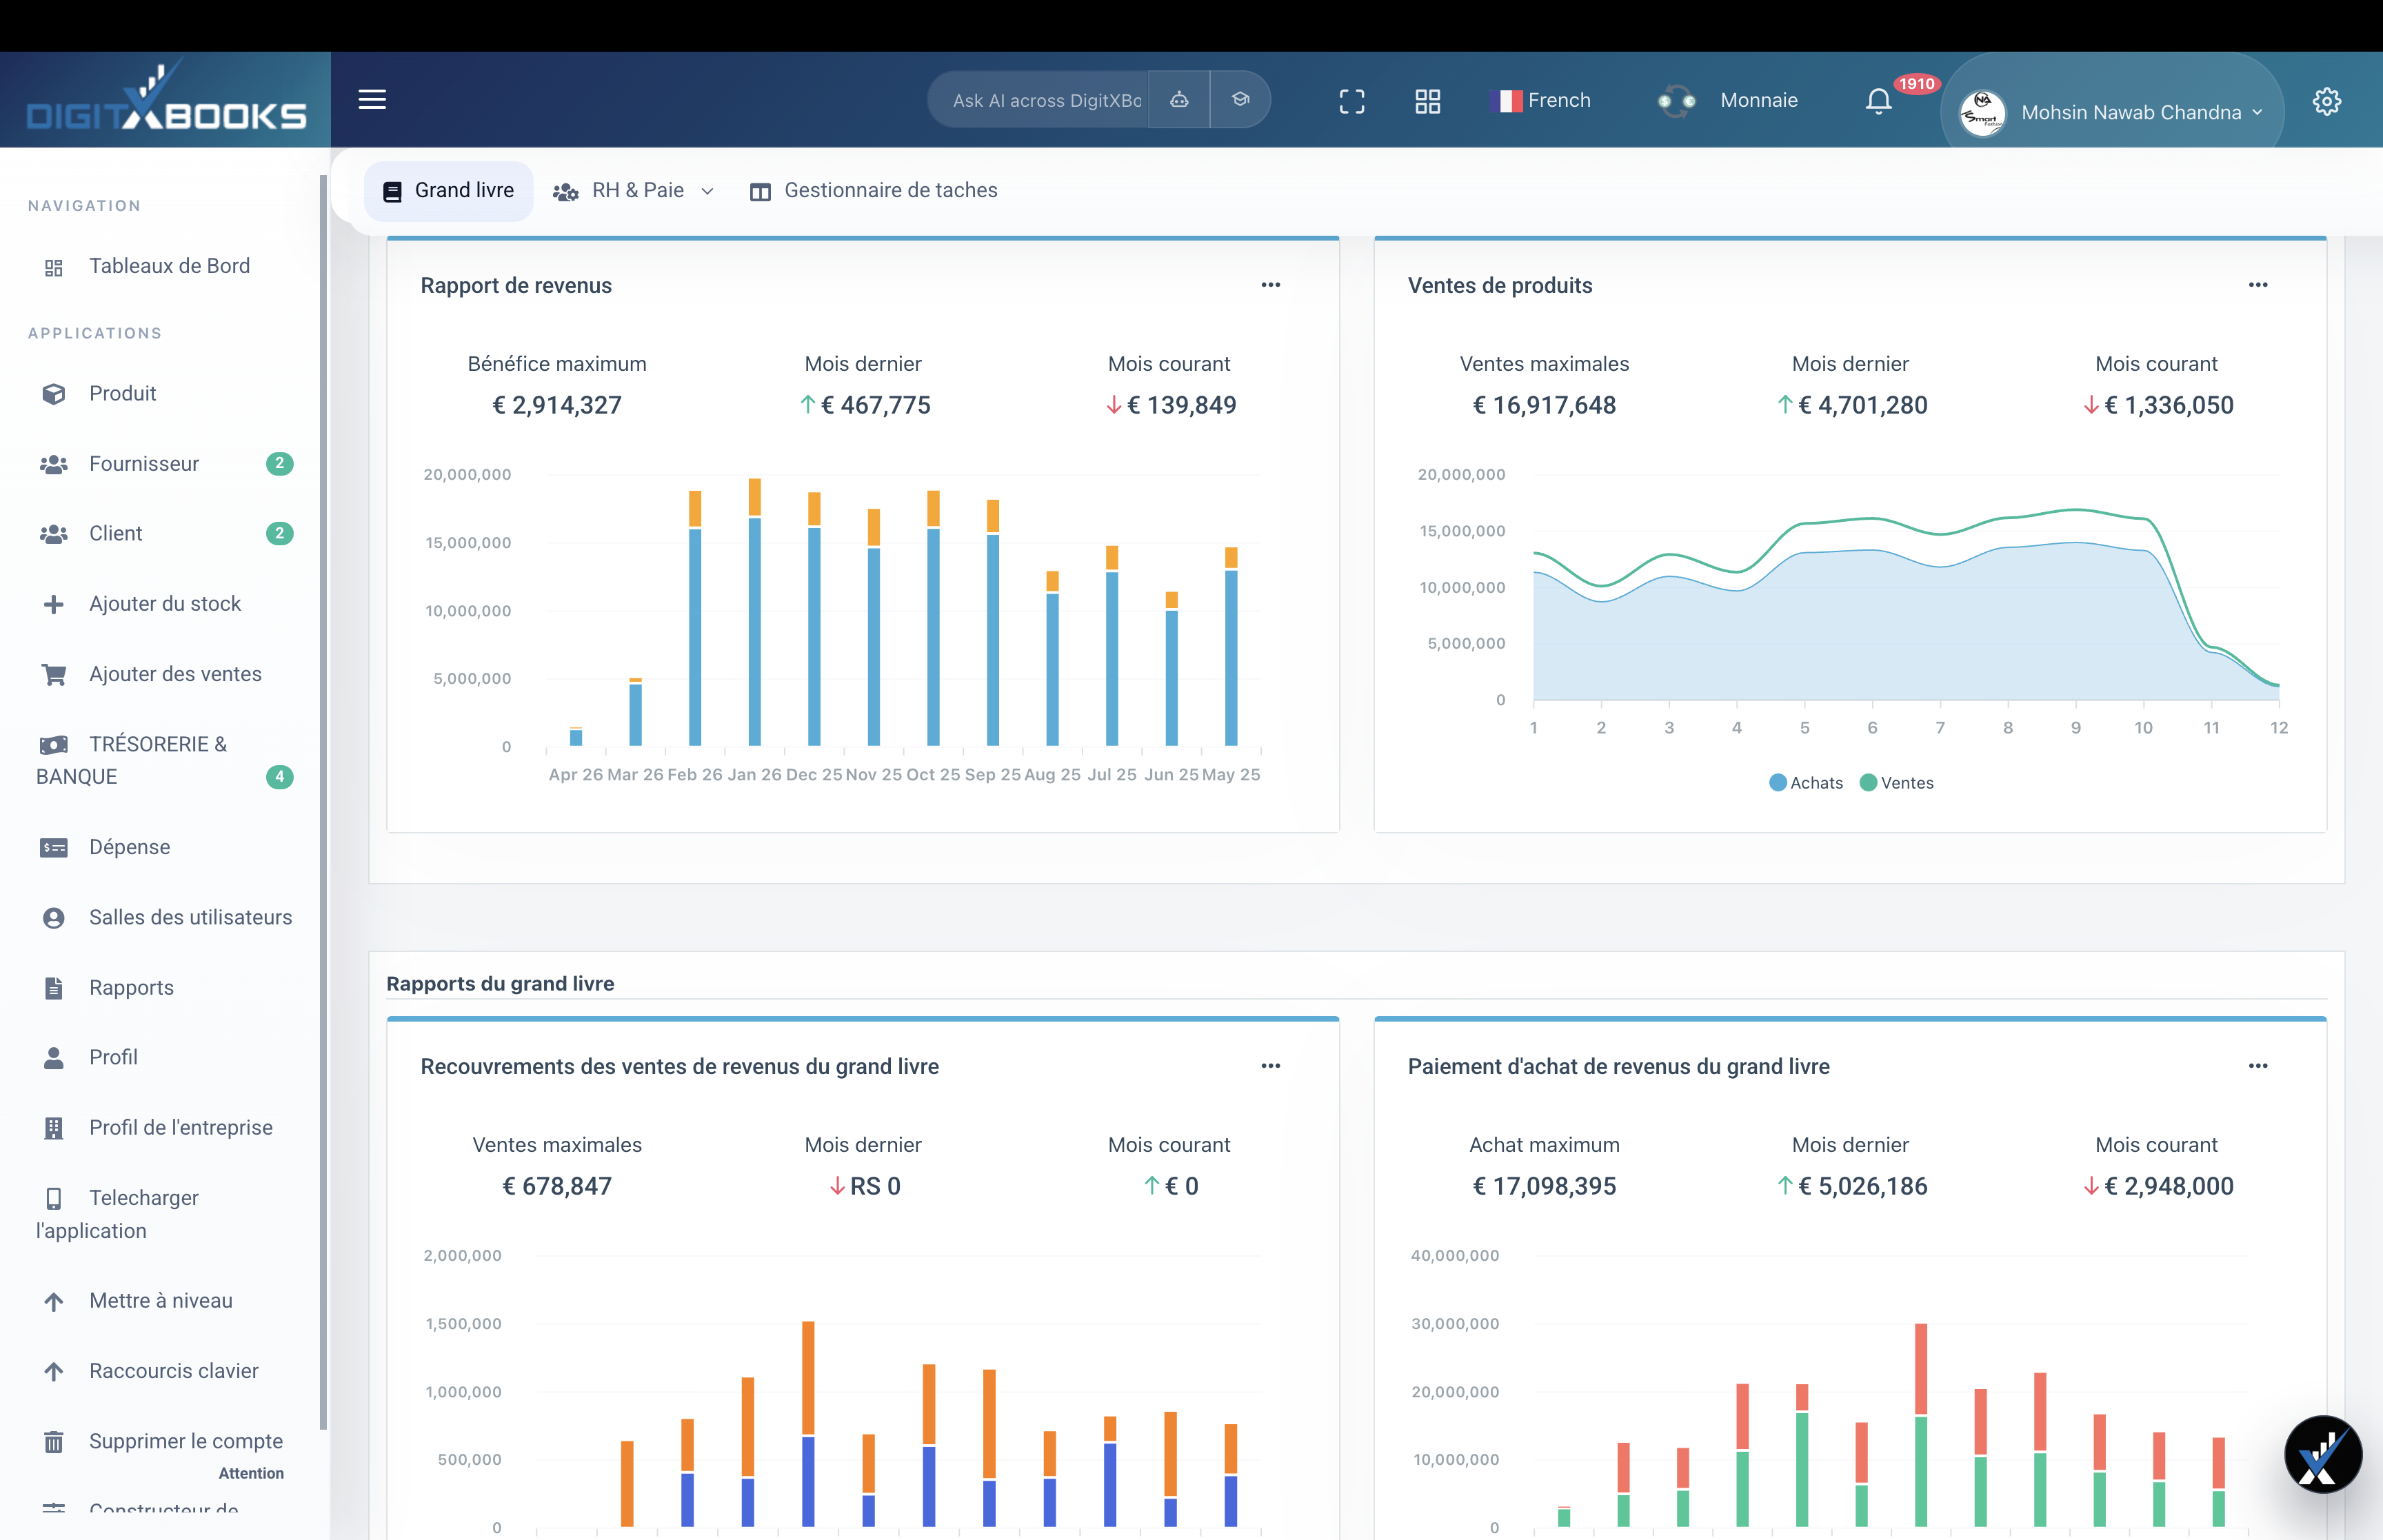This screenshot has width=2383, height=1540.
Task: Open notifications bell with 1910 badge
Action: click(x=1878, y=101)
